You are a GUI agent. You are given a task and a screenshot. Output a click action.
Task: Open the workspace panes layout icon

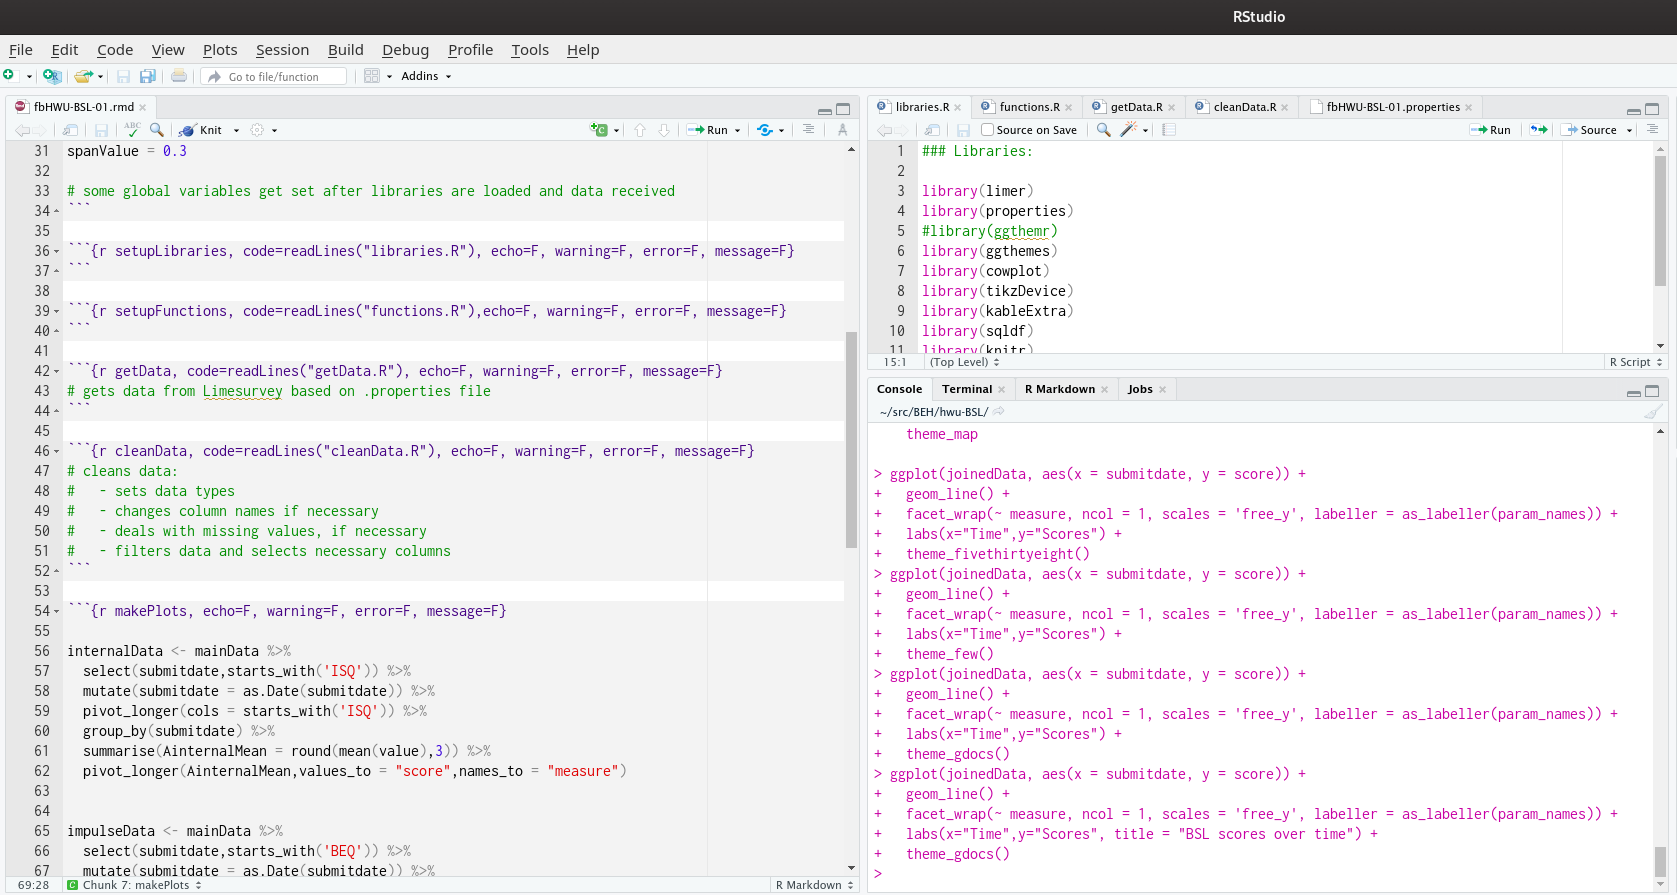click(372, 76)
